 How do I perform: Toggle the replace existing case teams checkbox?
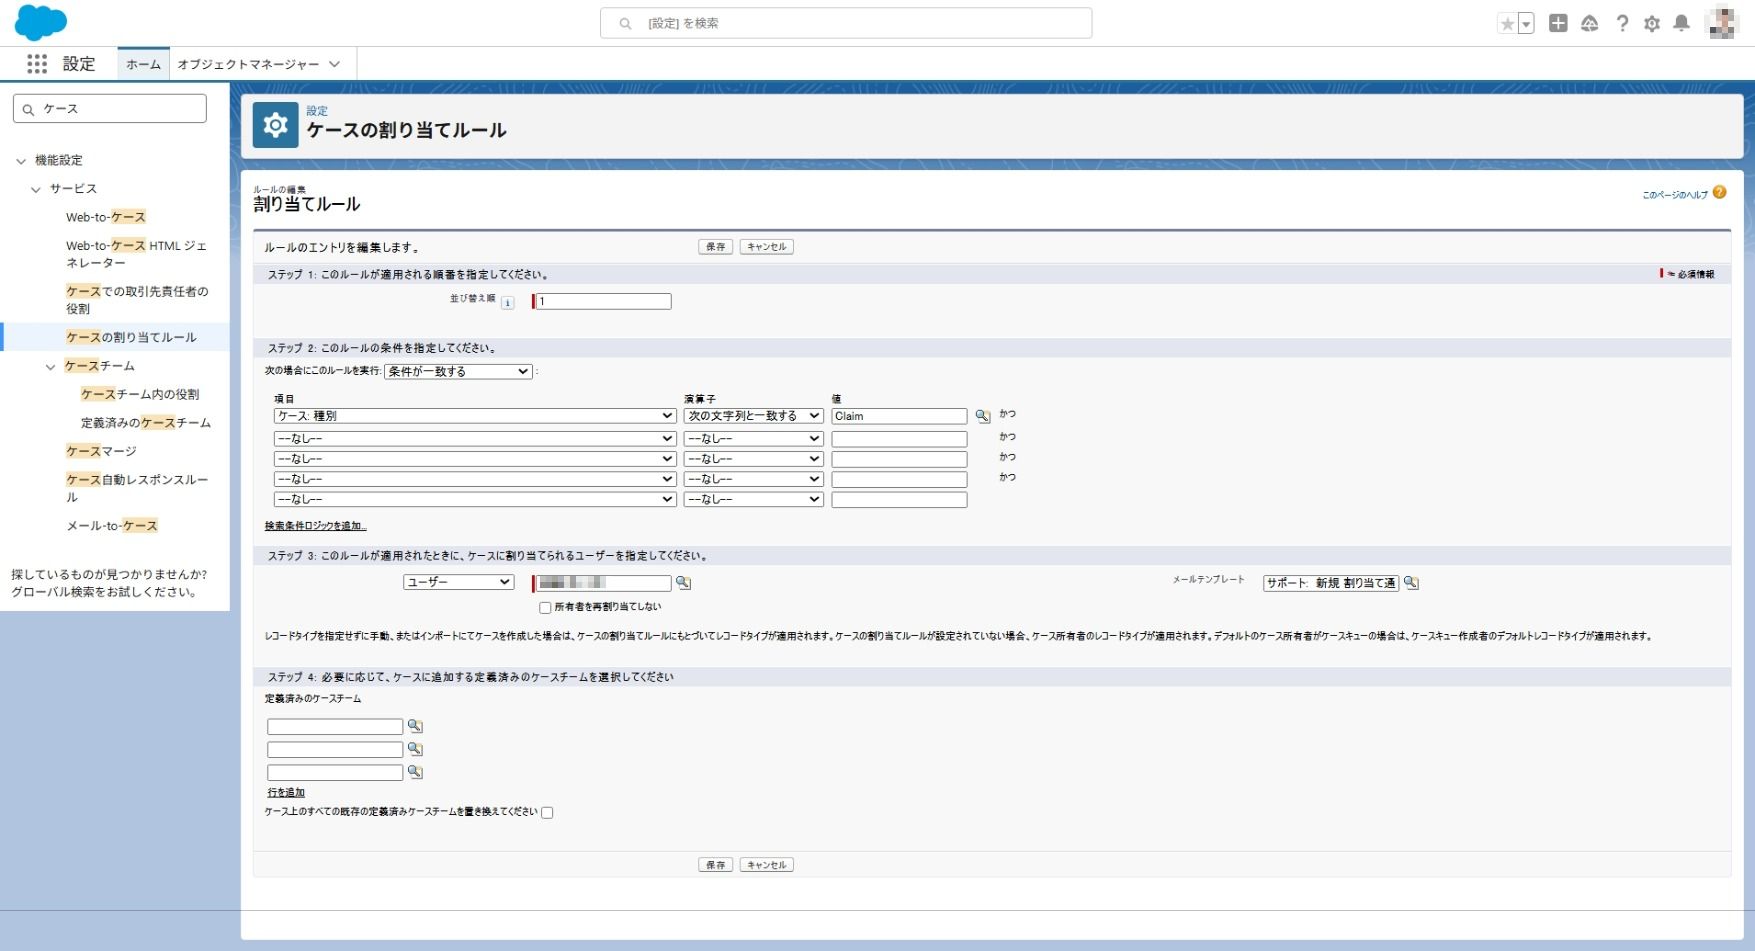pyautogui.click(x=547, y=813)
